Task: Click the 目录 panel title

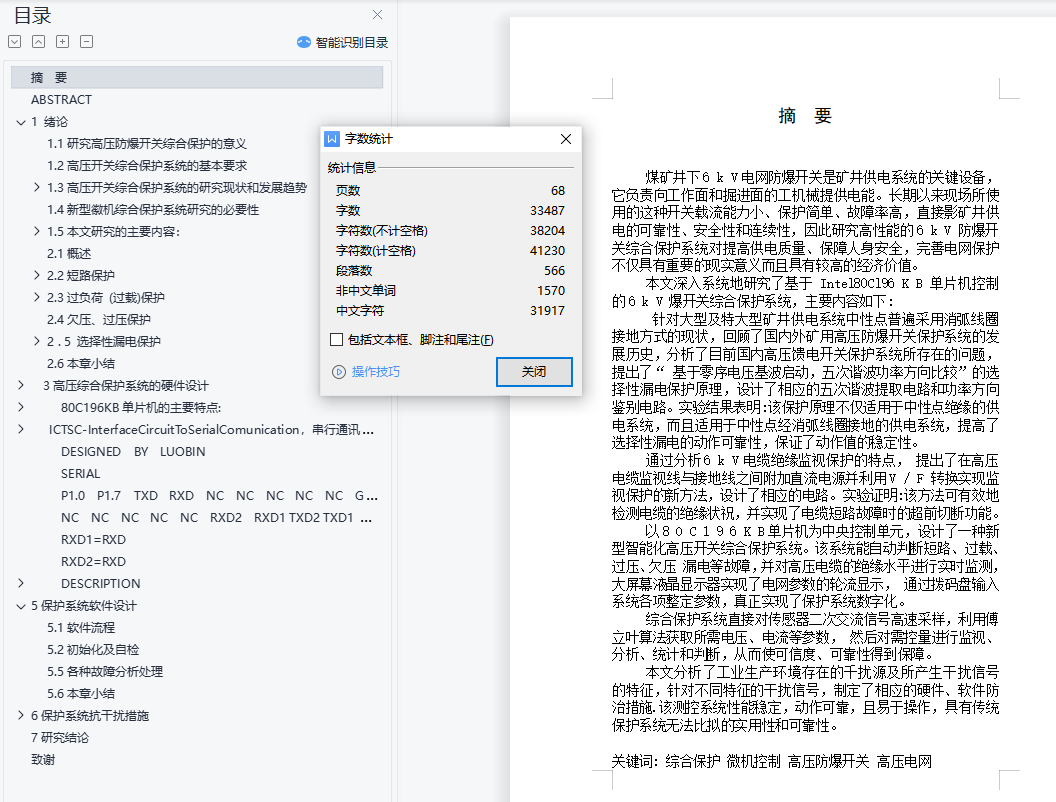Action: (x=32, y=15)
